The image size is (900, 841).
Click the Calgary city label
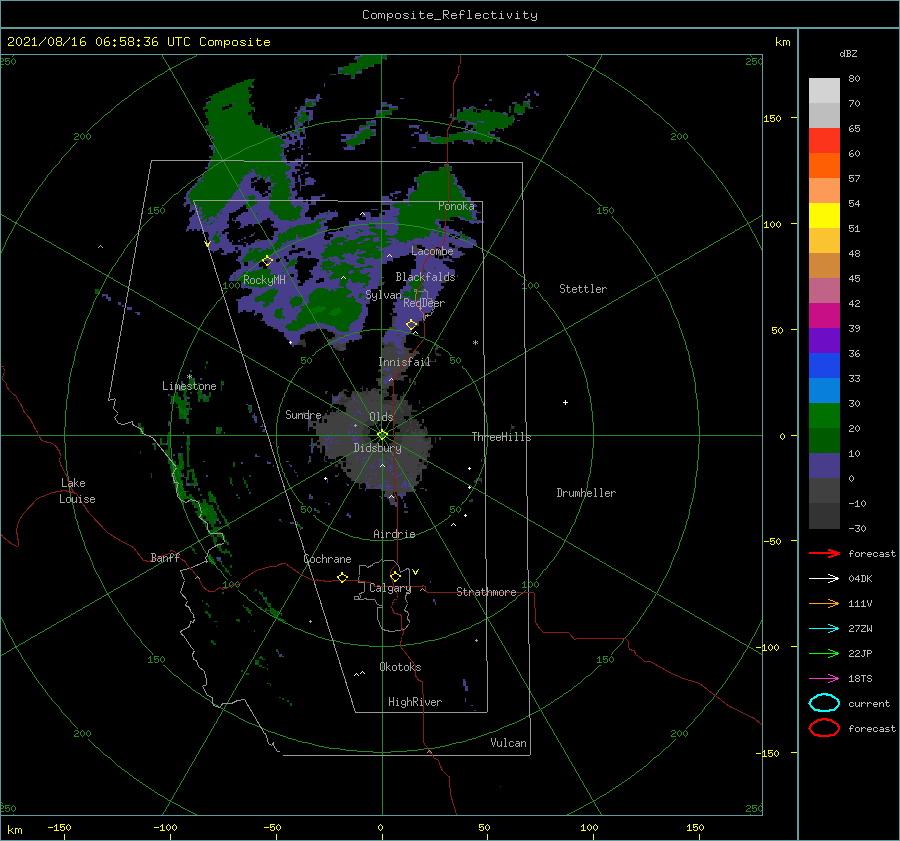click(390, 588)
